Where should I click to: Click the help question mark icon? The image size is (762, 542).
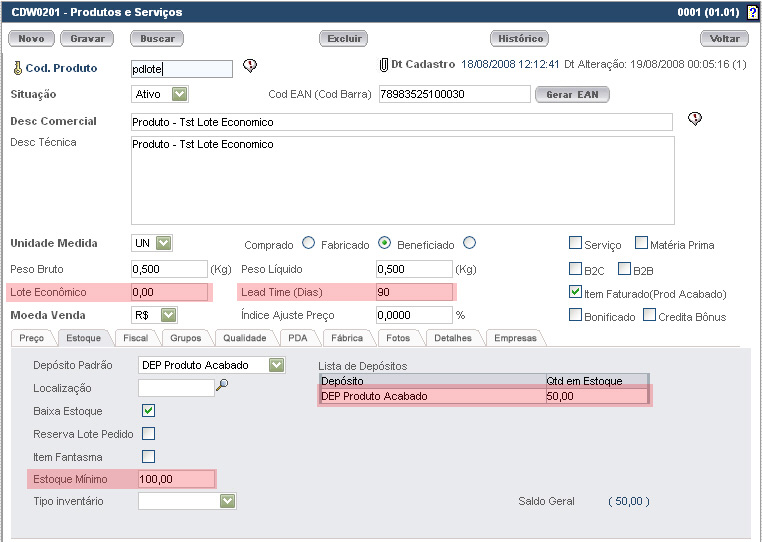(752, 13)
